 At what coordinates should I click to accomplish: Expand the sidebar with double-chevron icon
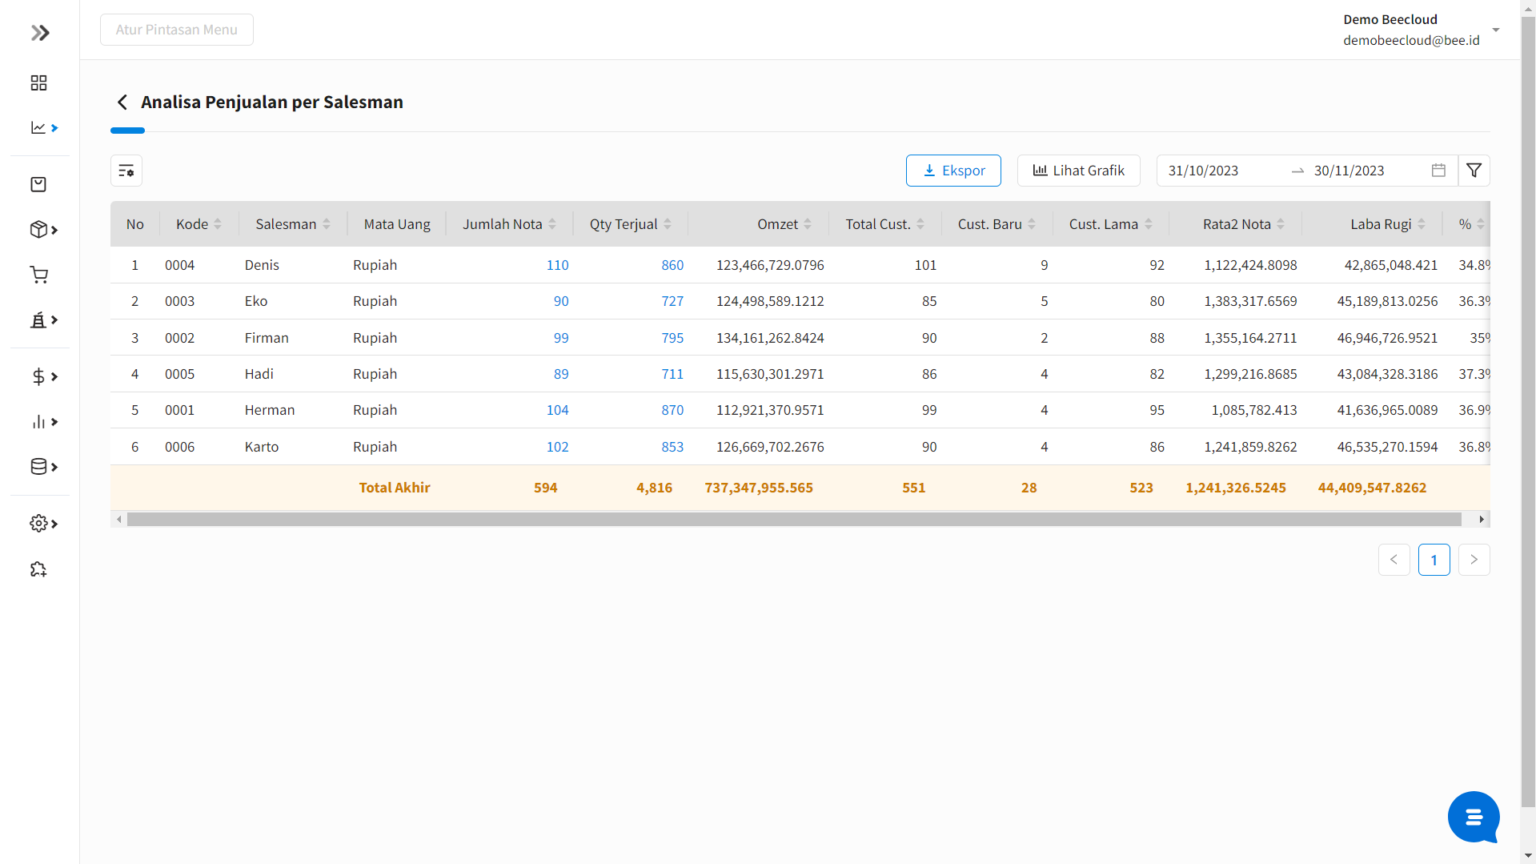40,33
